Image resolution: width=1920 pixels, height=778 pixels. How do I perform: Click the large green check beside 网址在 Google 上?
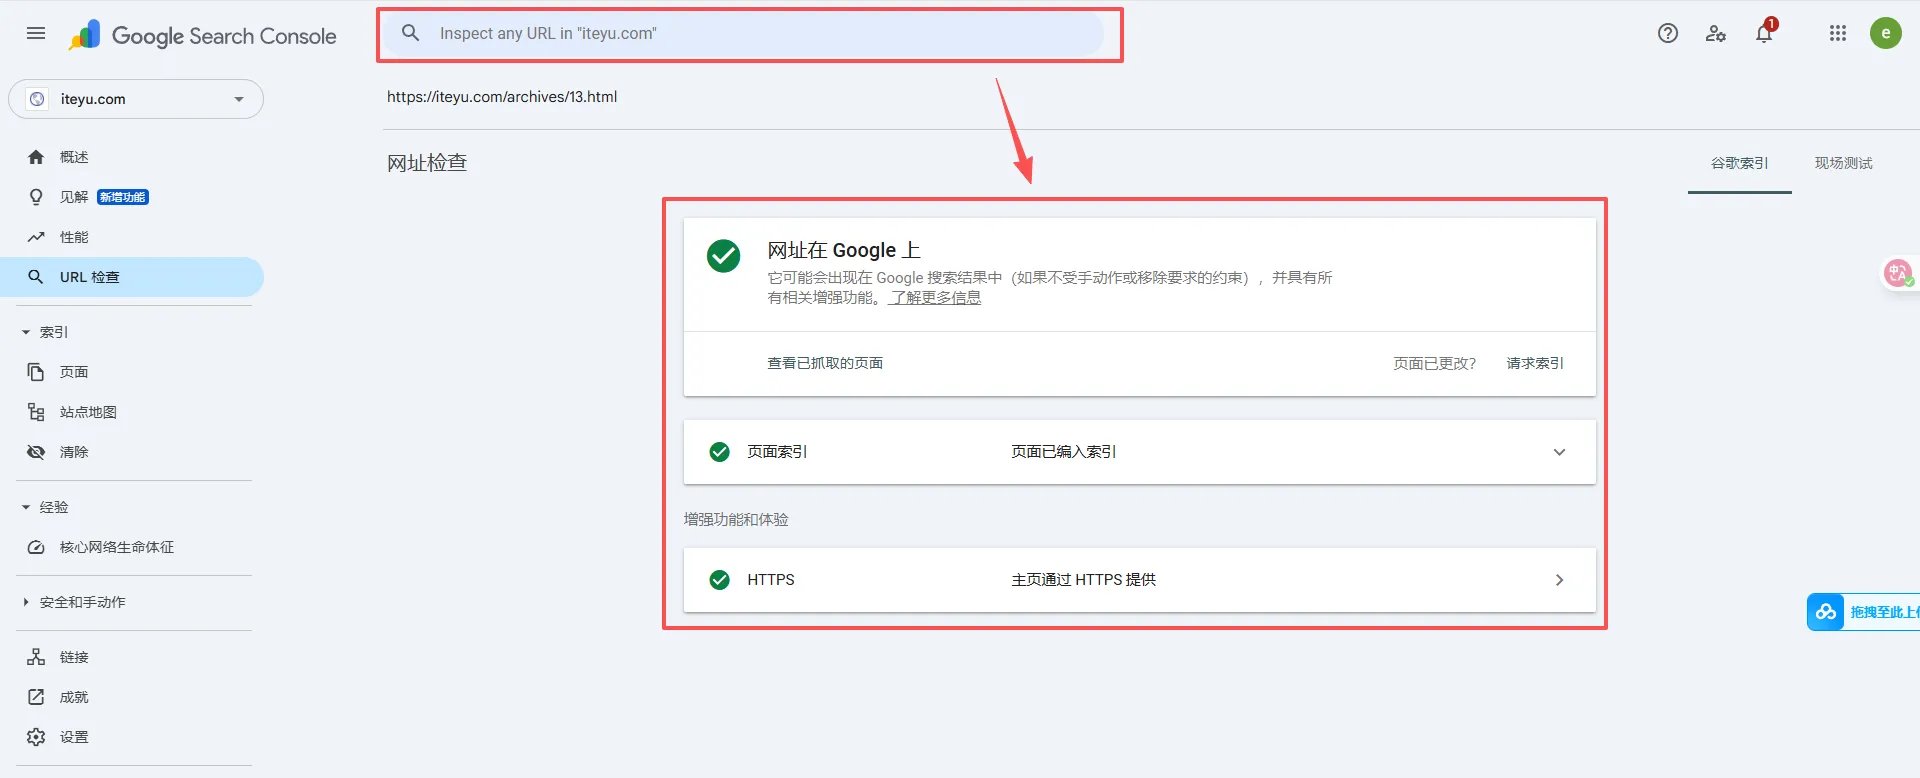(x=723, y=256)
